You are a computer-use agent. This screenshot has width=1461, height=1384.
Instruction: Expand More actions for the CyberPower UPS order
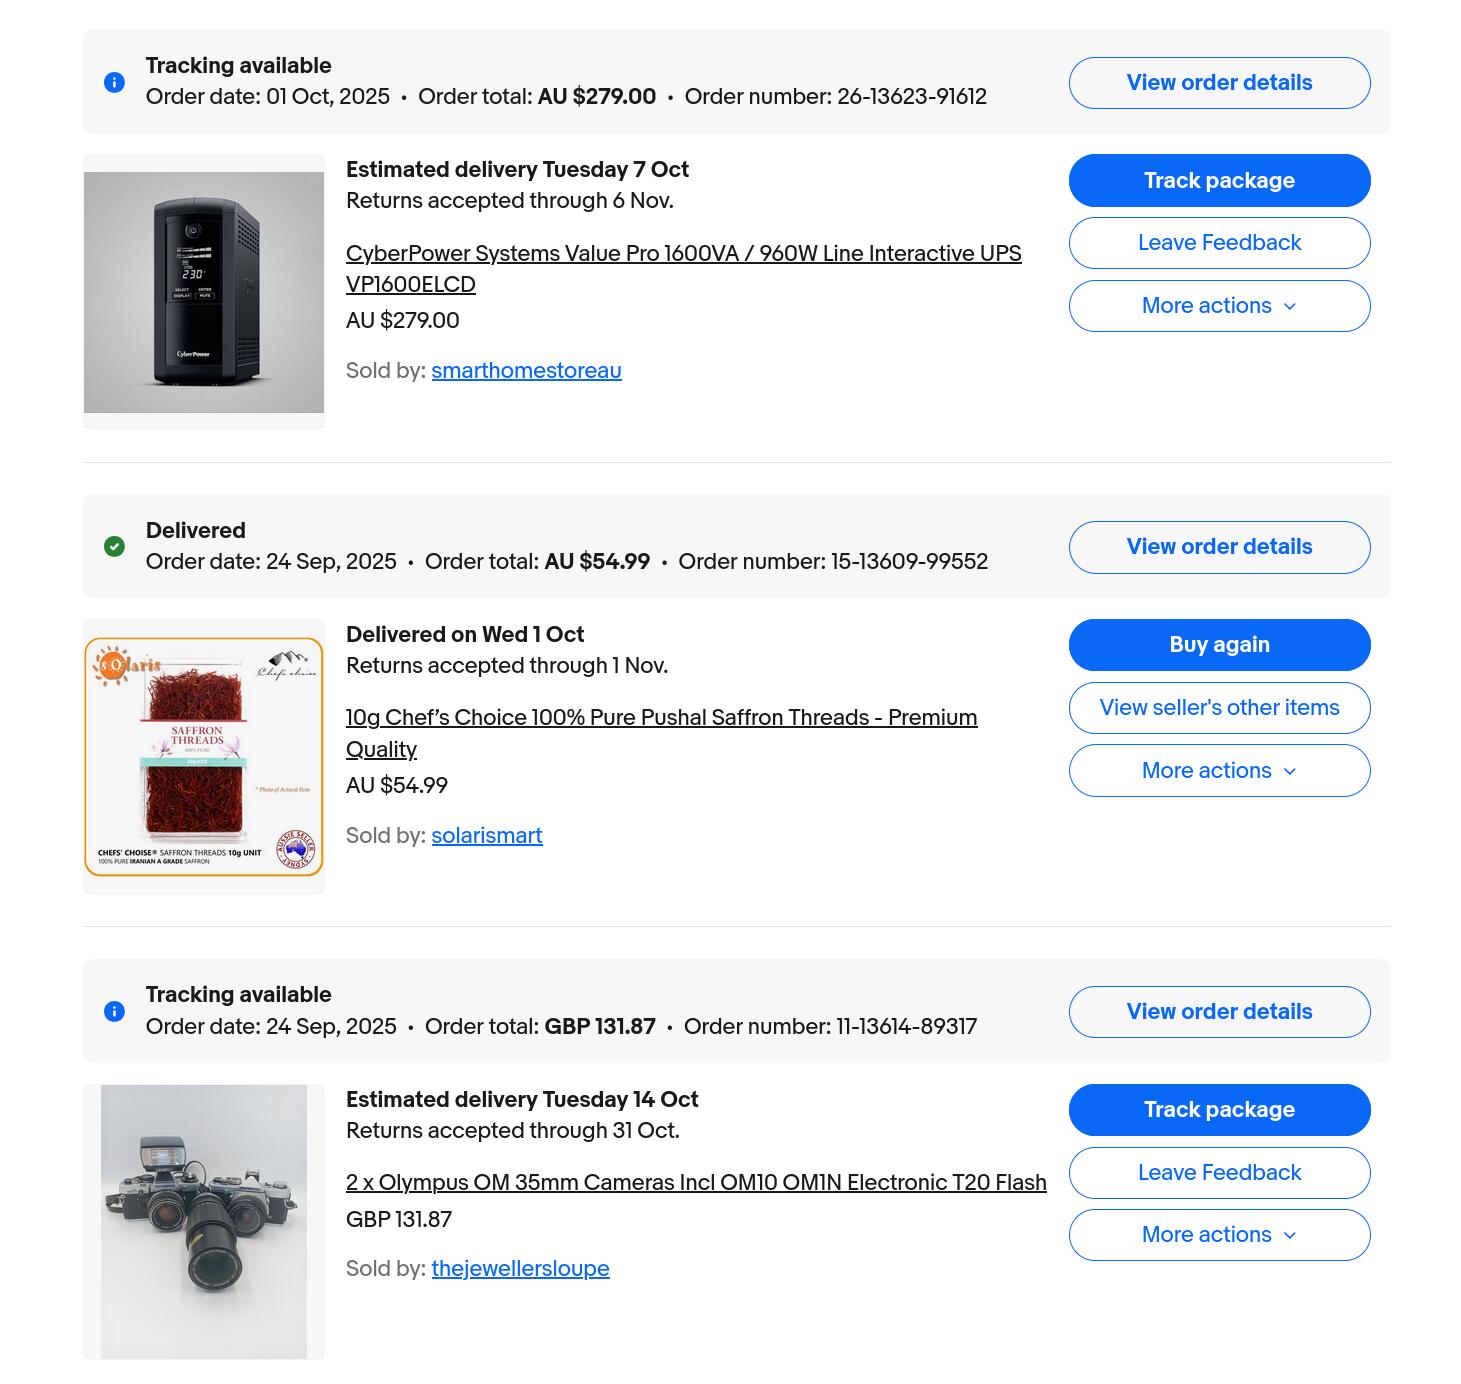(1218, 306)
